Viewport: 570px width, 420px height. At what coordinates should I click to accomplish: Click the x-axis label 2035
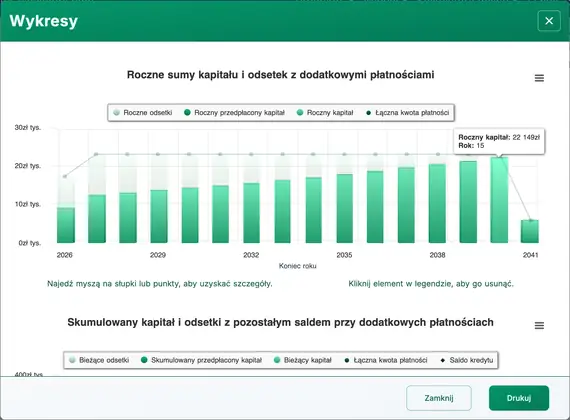(344, 255)
